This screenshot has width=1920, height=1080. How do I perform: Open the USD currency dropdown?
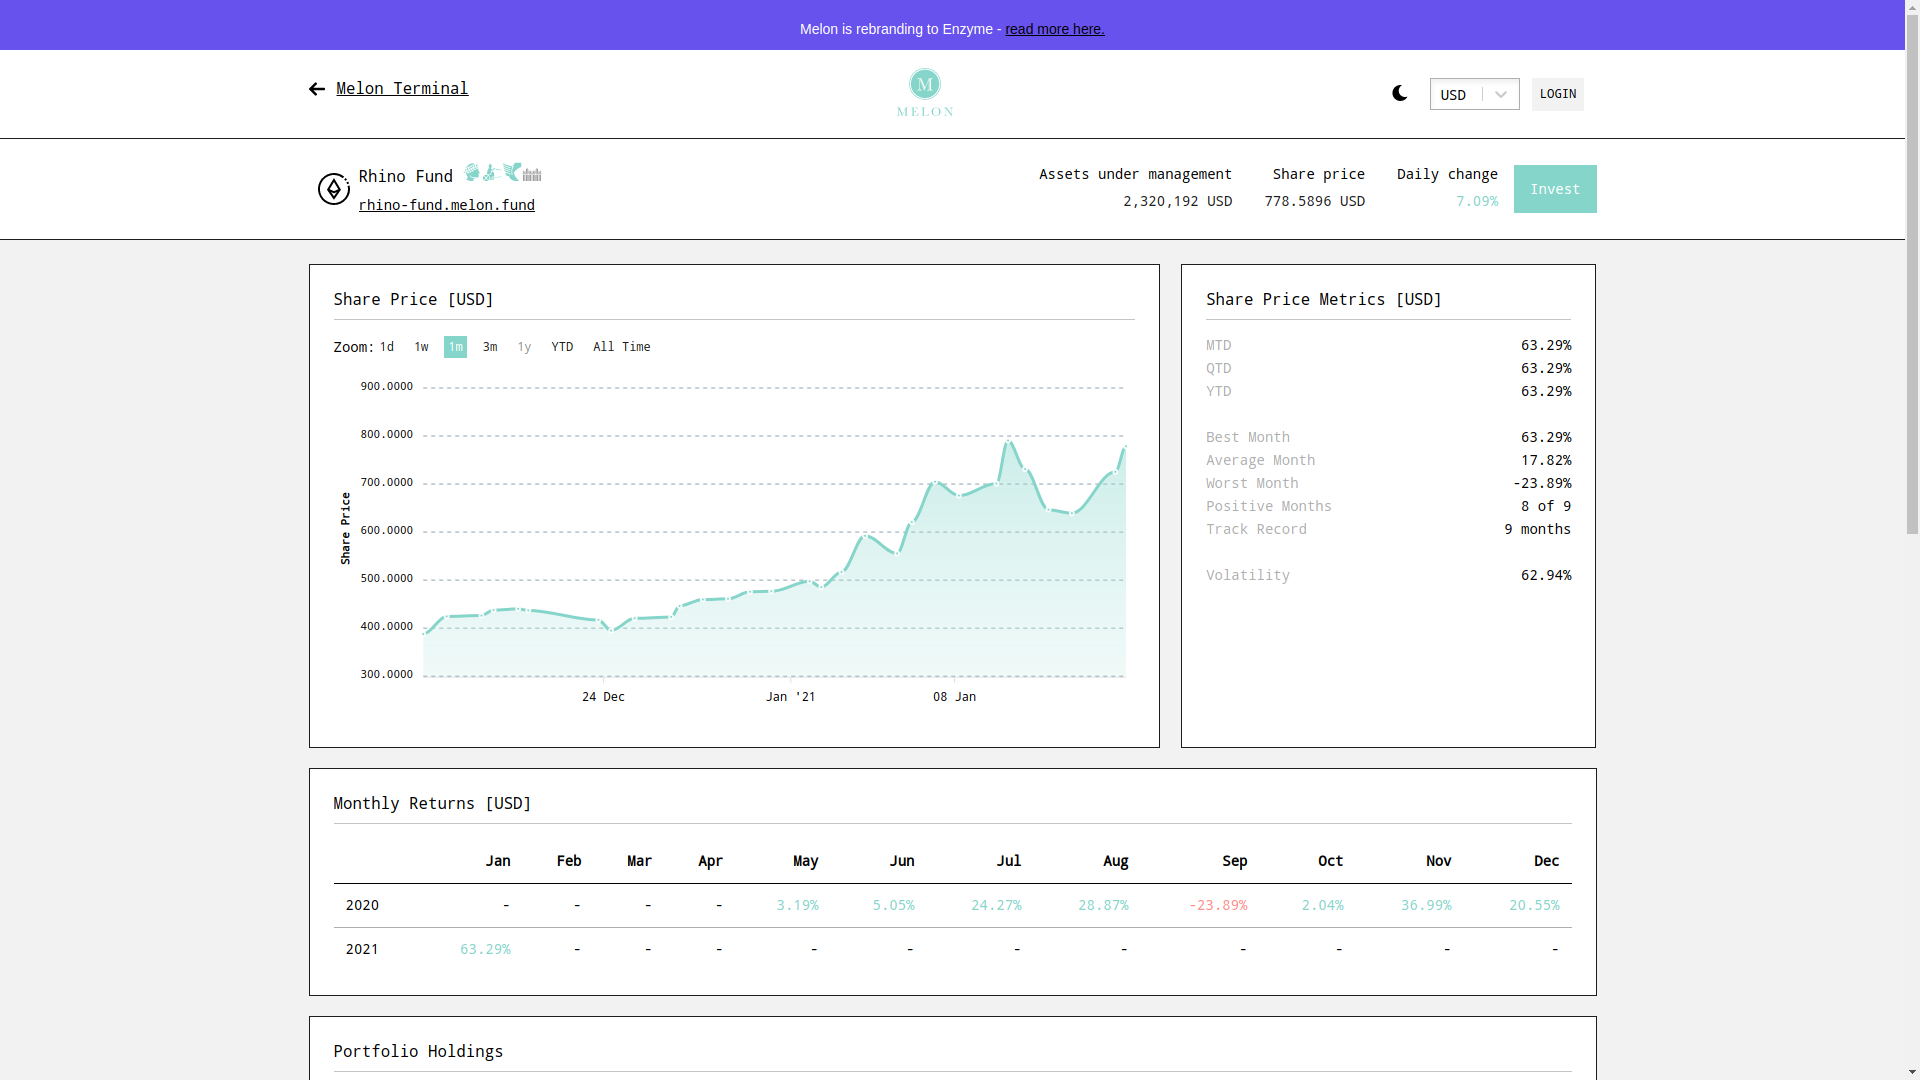(1457, 95)
